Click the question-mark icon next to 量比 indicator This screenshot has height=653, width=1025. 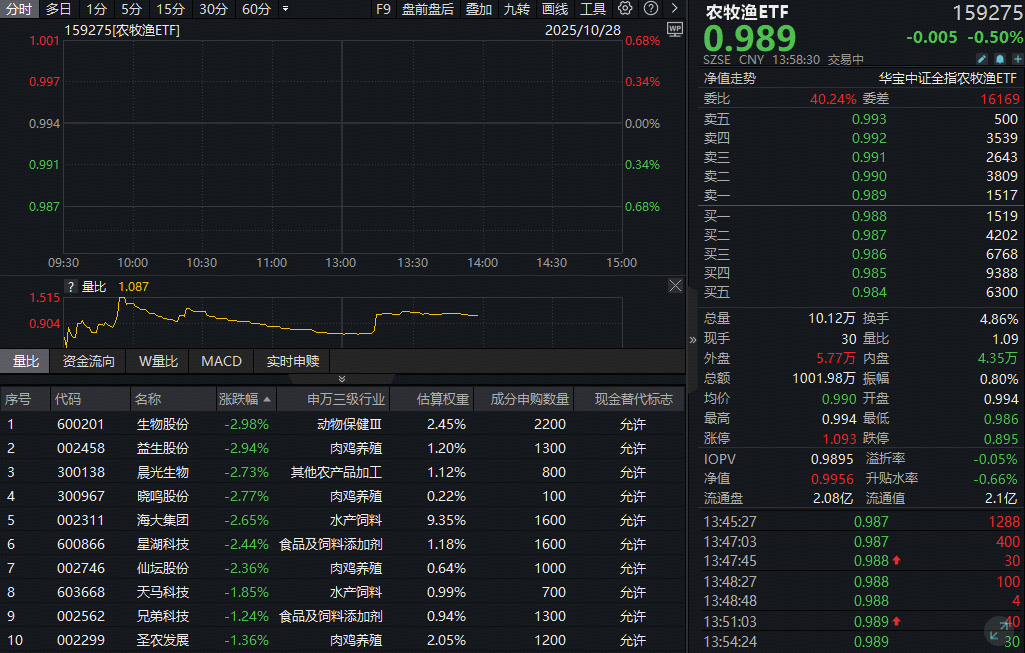(x=70, y=285)
